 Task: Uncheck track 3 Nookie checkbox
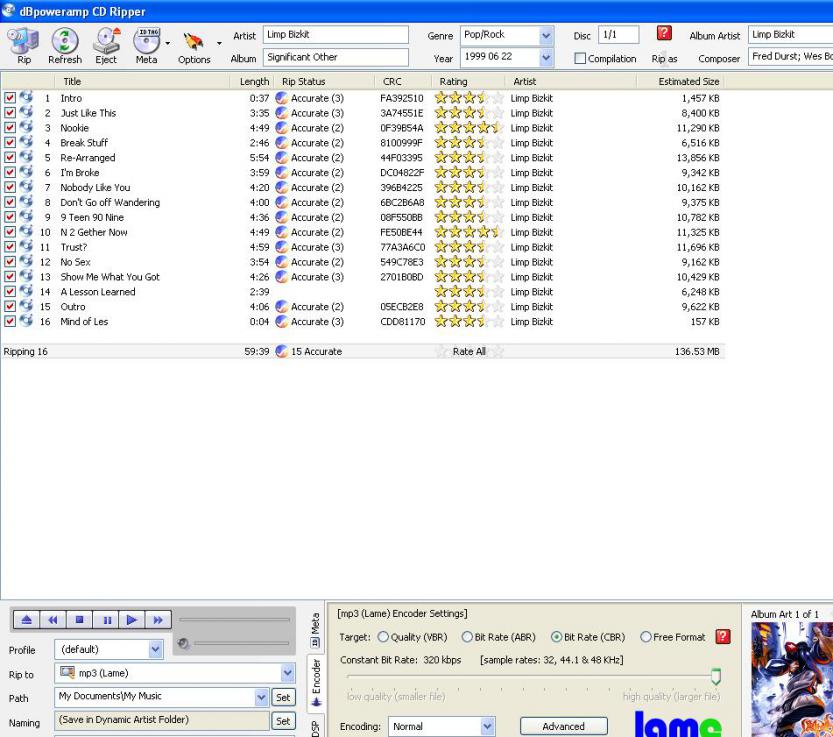pyautogui.click(x=10, y=128)
